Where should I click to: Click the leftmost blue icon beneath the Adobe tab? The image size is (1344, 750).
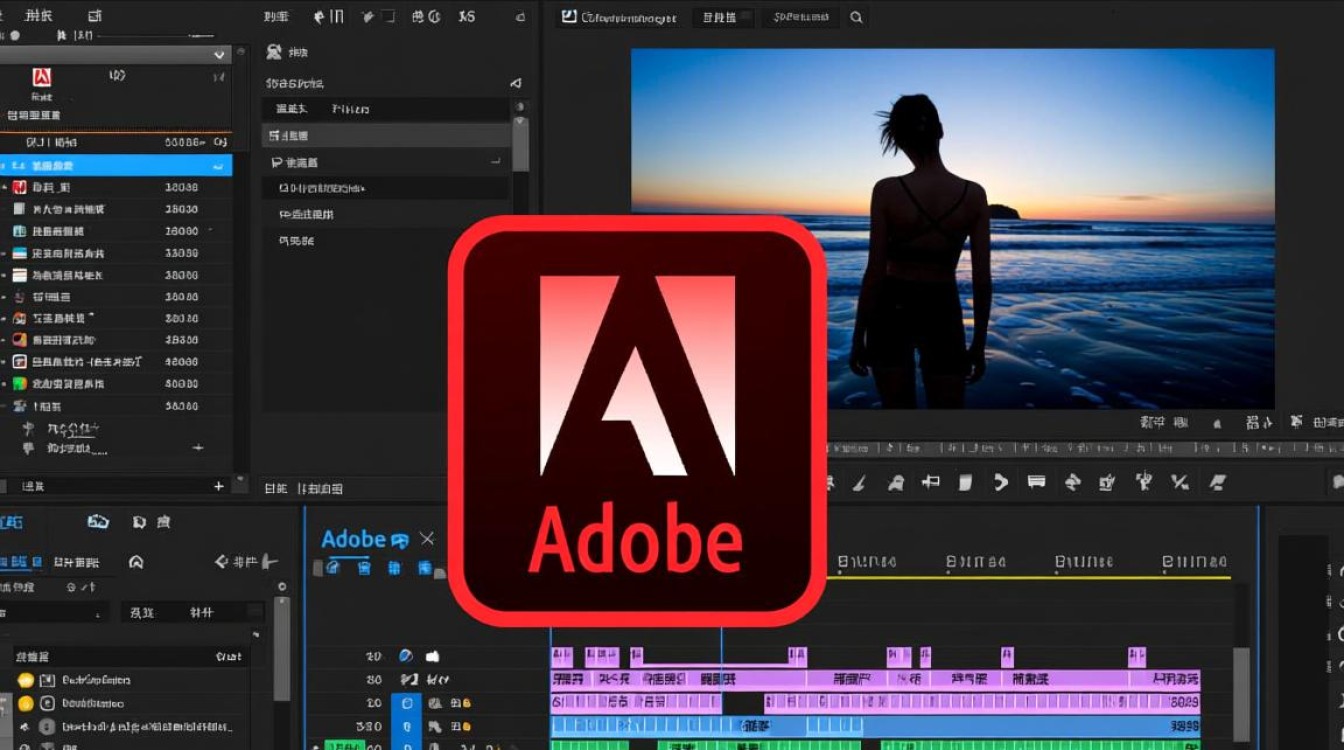click(x=333, y=568)
